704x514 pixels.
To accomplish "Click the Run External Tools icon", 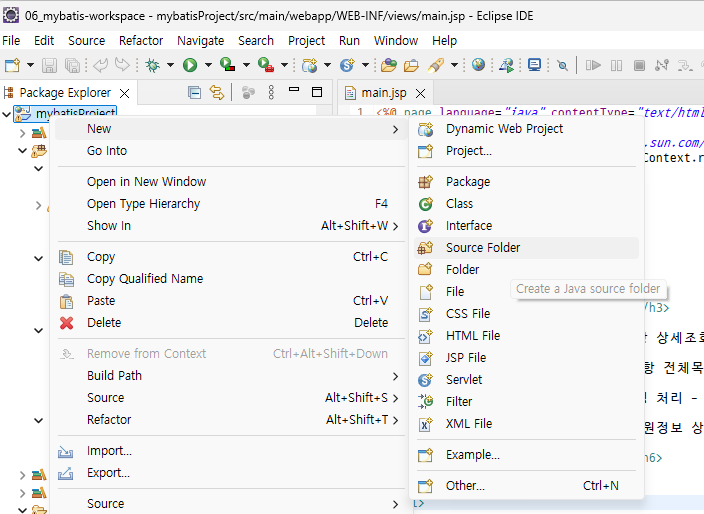I will (x=266, y=66).
